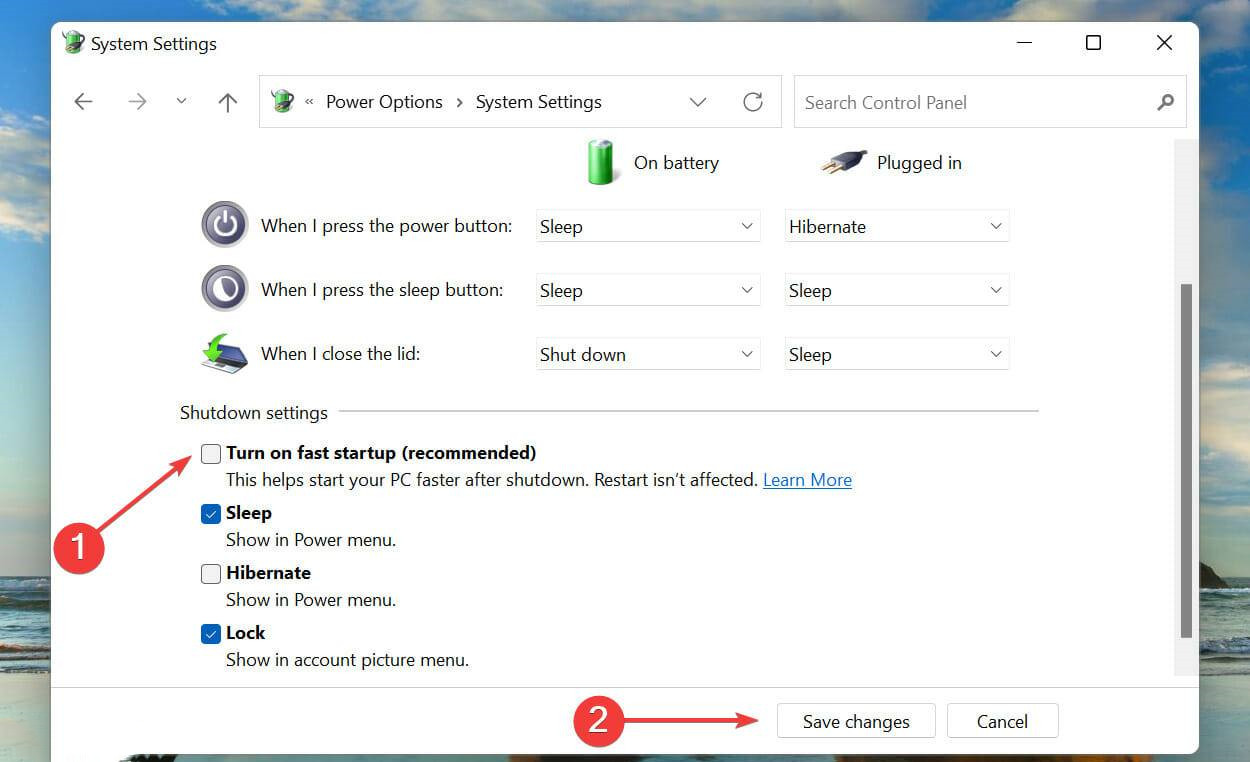Click the refresh icon in the address bar
This screenshot has height=762, width=1250.
pos(753,101)
